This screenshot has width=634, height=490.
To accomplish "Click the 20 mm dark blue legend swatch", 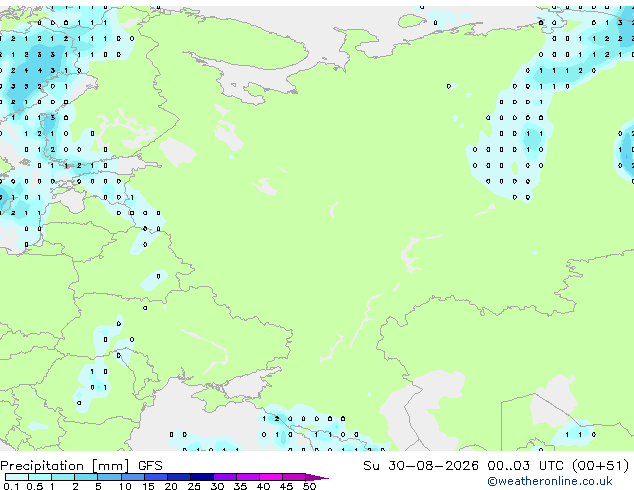I will (x=178, y=477).
